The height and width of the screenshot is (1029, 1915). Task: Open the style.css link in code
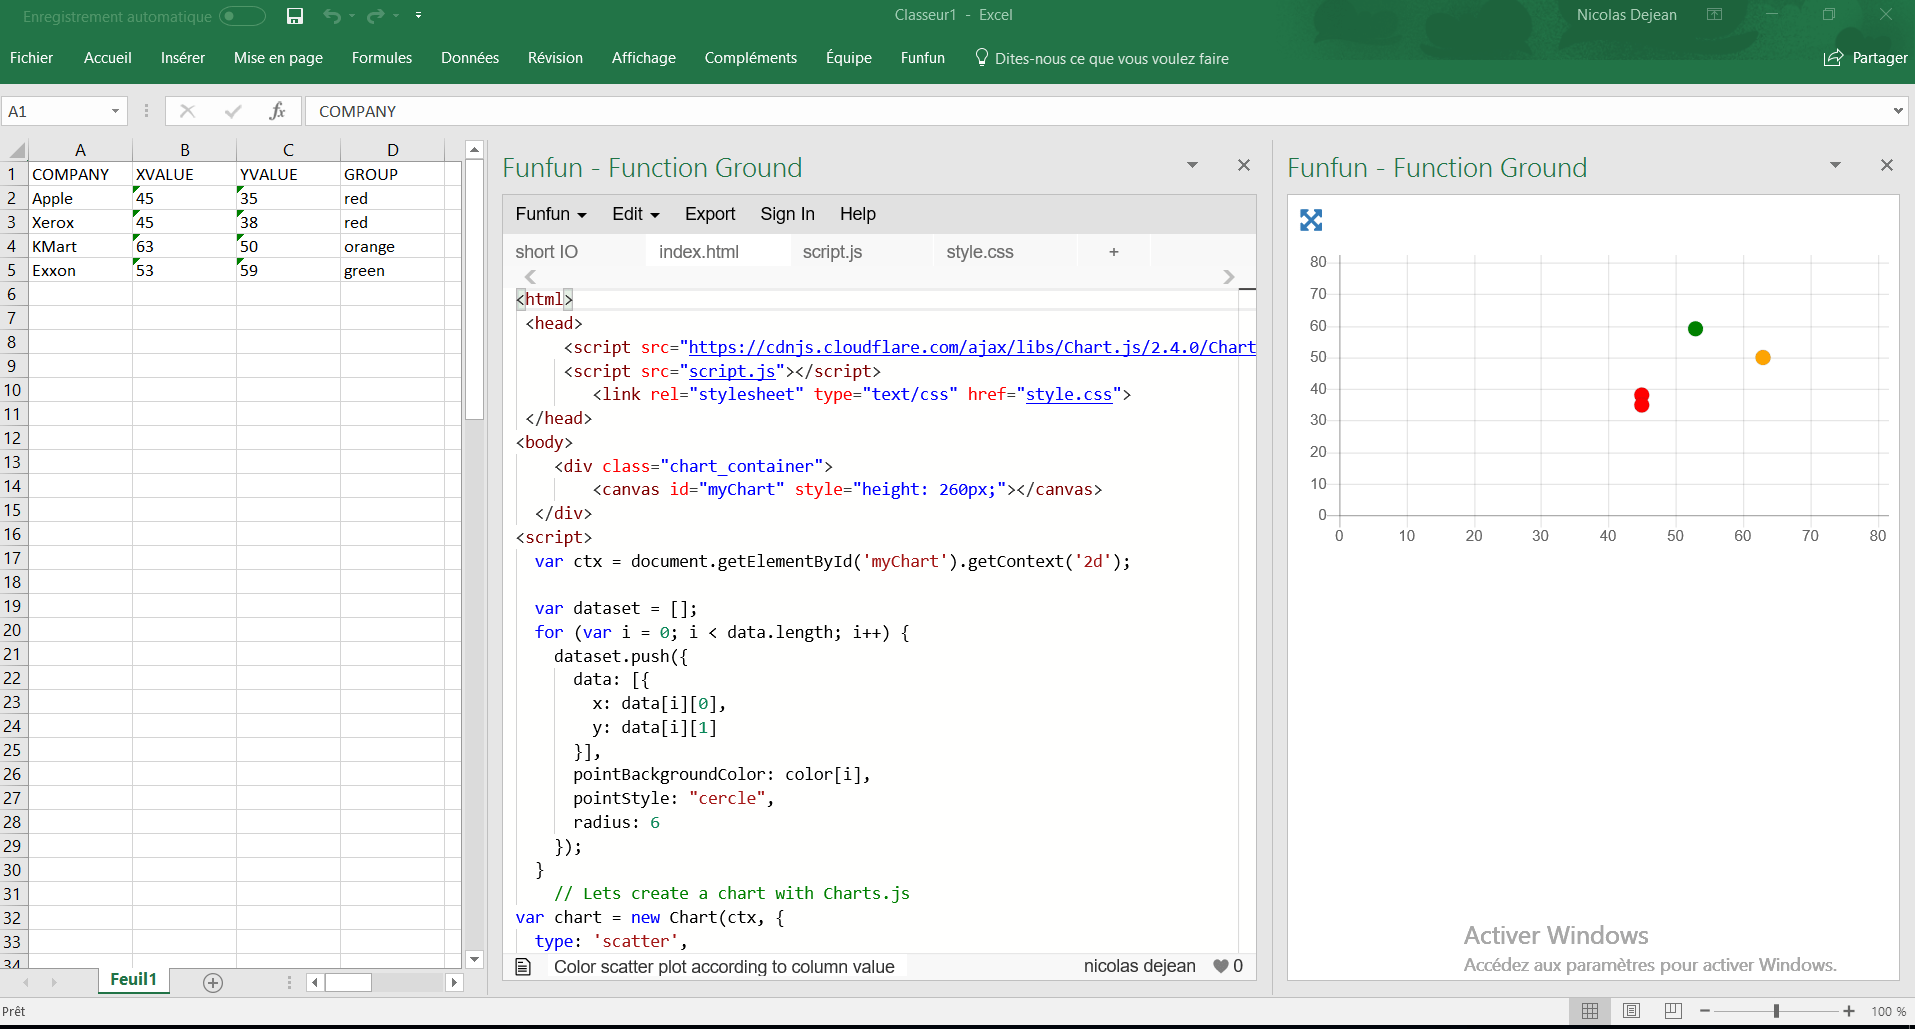[x=1069, y=394]
